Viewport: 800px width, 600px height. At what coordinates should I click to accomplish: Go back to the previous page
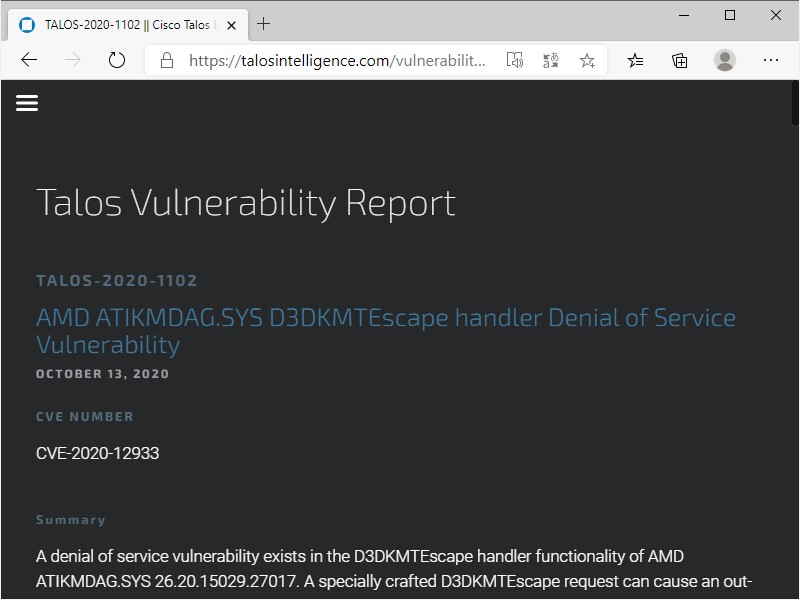[29, 60]
